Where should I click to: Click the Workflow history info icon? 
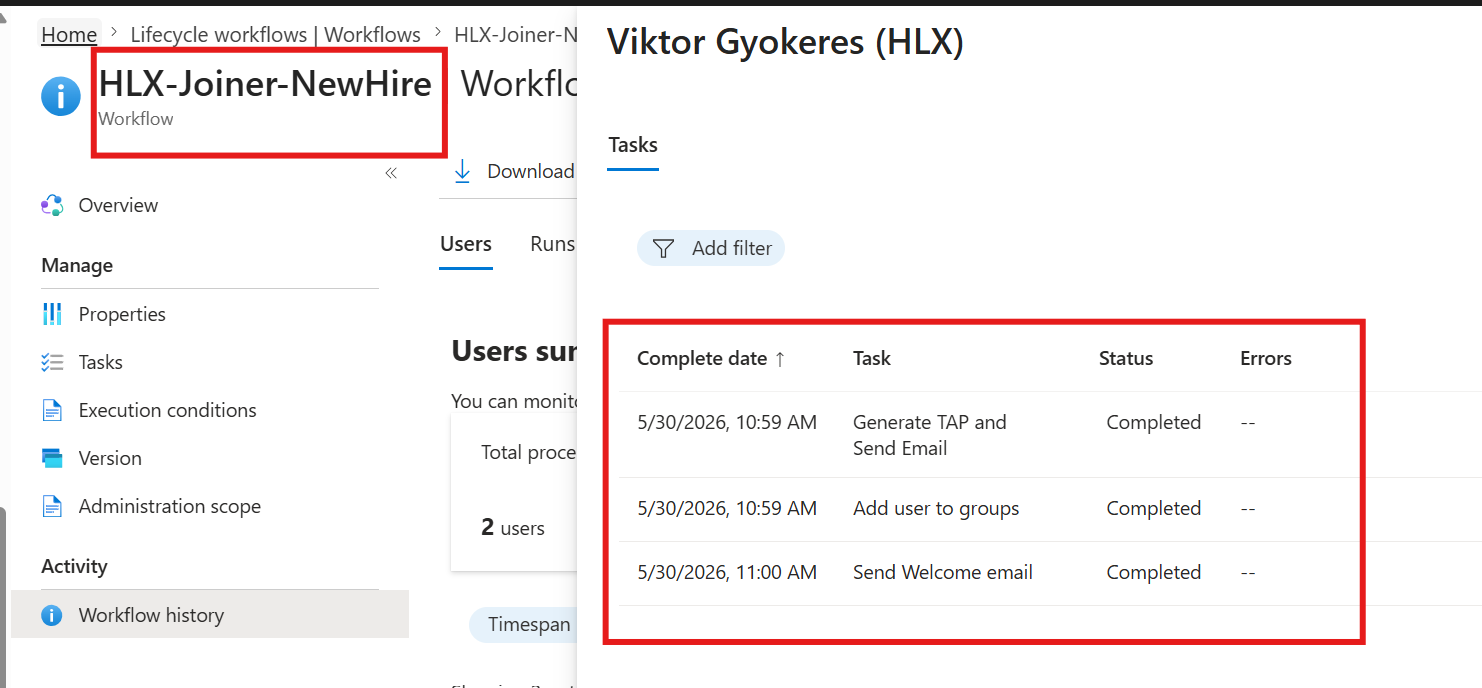[x=52, y=615]
